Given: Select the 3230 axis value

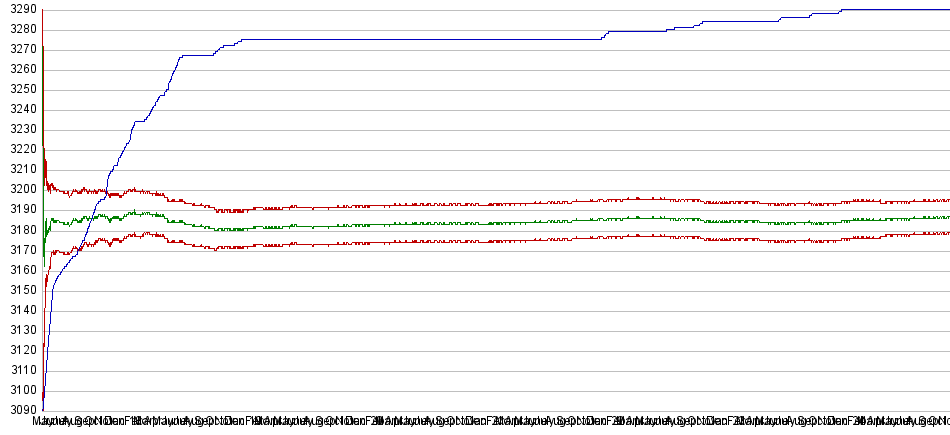Looking at the screenshot, I should click(19, 130).
